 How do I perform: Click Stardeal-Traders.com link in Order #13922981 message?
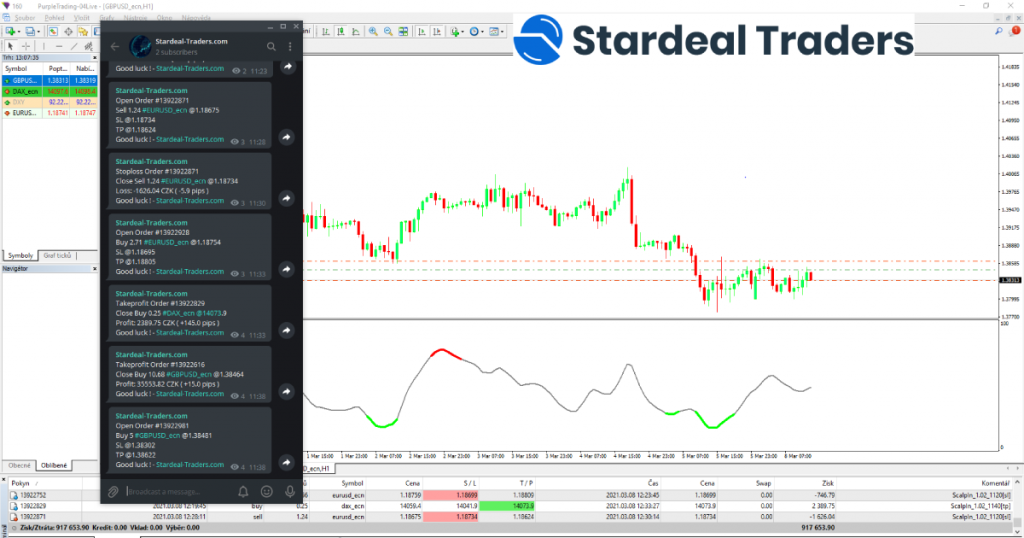(x=190, y=465)
